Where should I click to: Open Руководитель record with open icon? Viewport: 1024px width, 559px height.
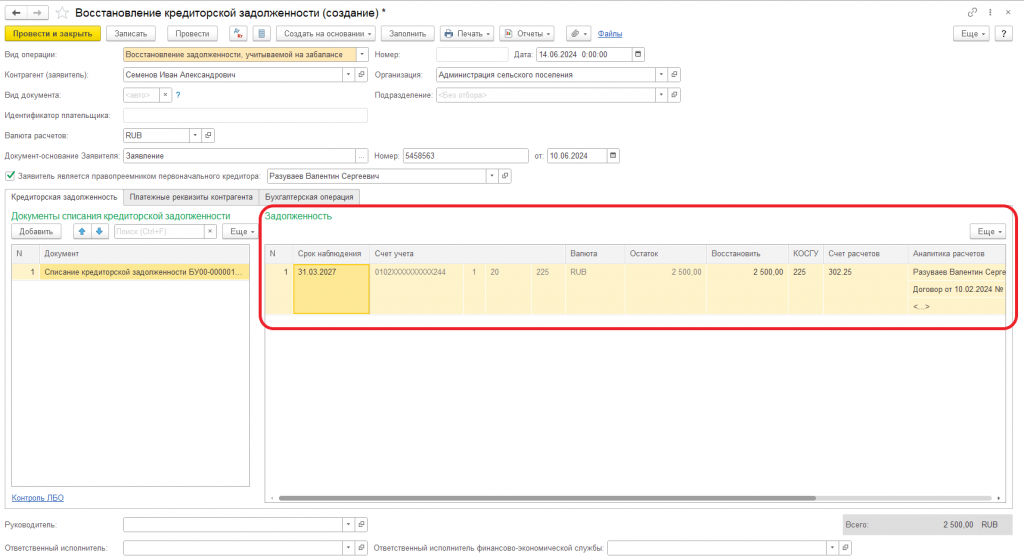pos(361,524)
